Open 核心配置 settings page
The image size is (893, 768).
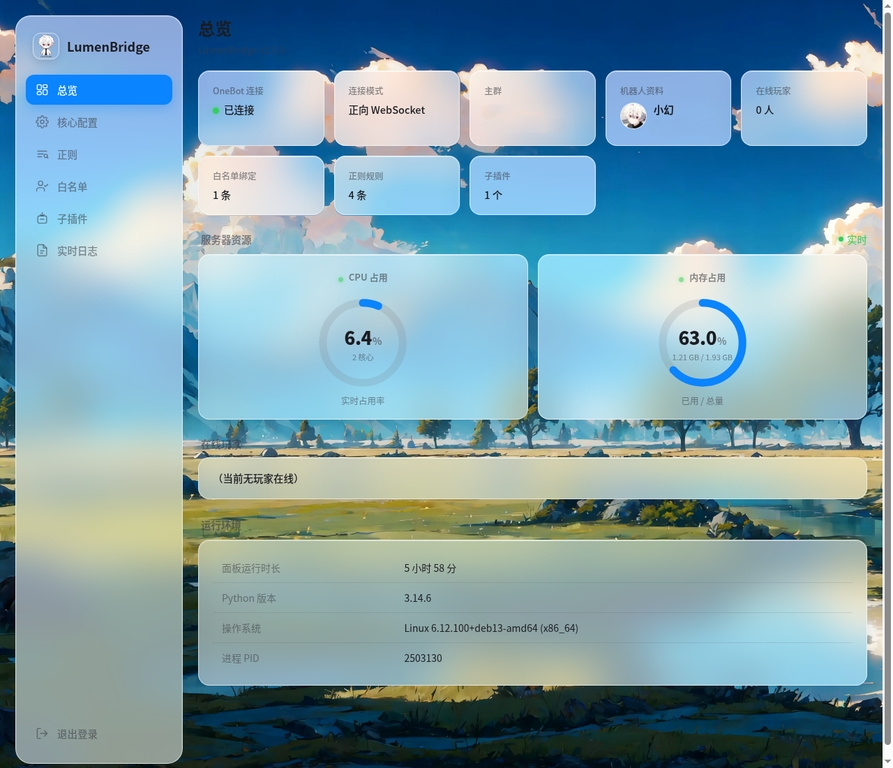pyautogui.click(x=99, y=122)
